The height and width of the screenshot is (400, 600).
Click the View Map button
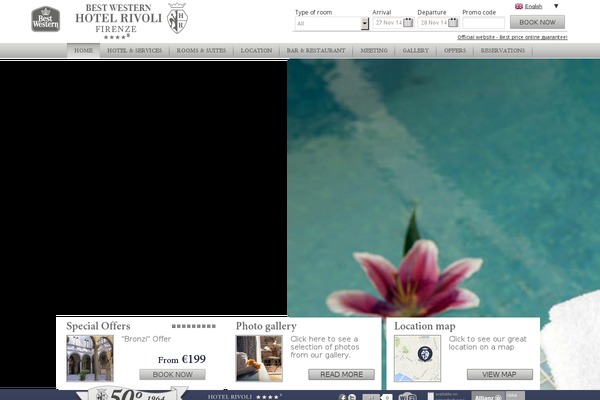[499, 374]
